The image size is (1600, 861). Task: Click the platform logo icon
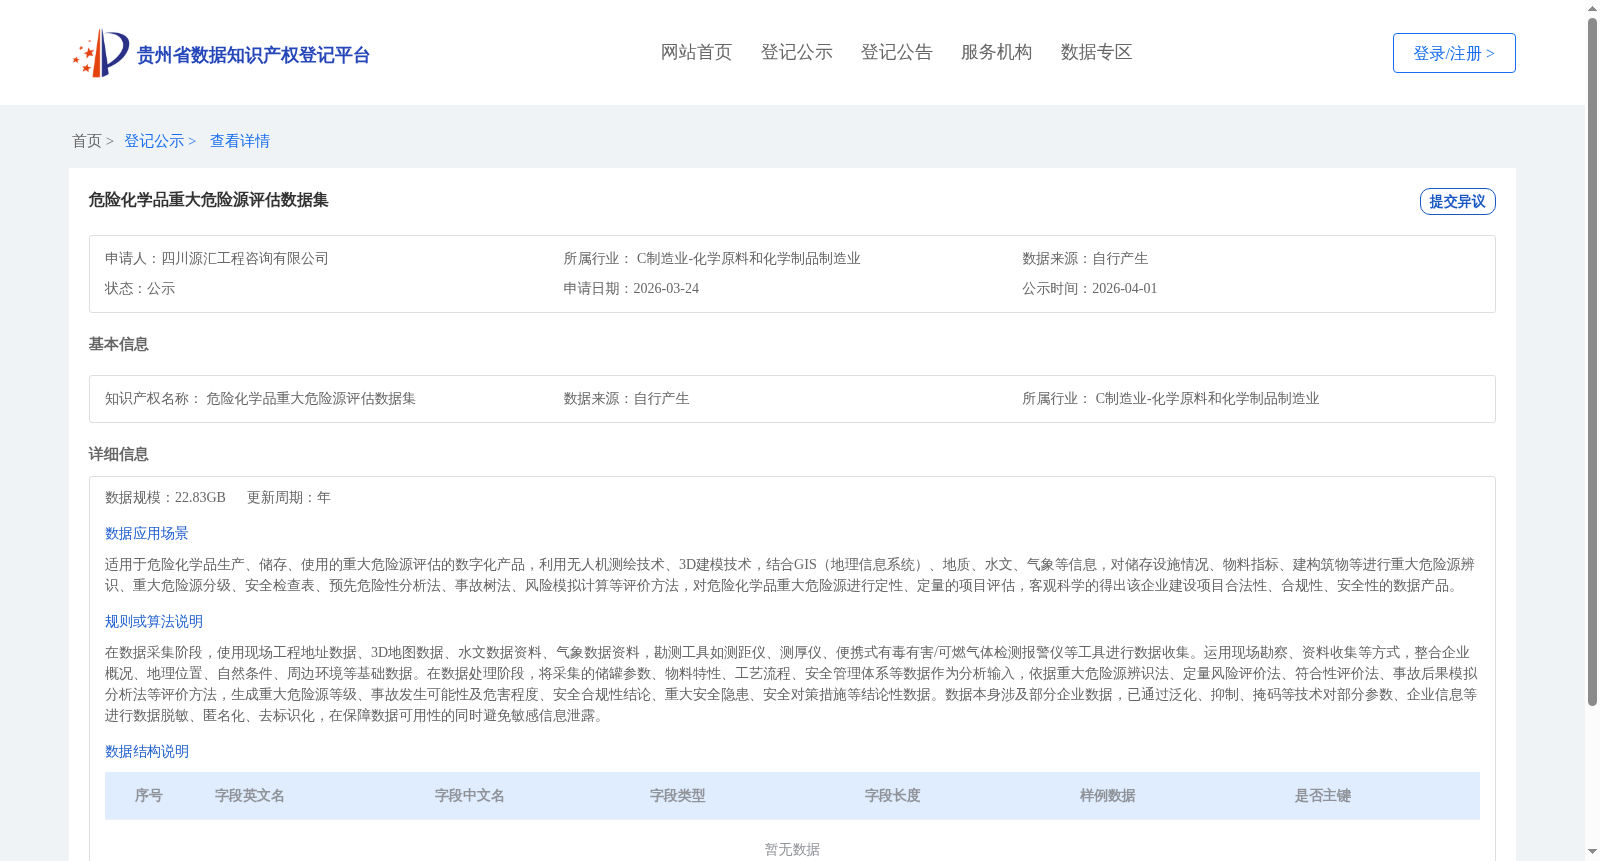coord(100,53)
